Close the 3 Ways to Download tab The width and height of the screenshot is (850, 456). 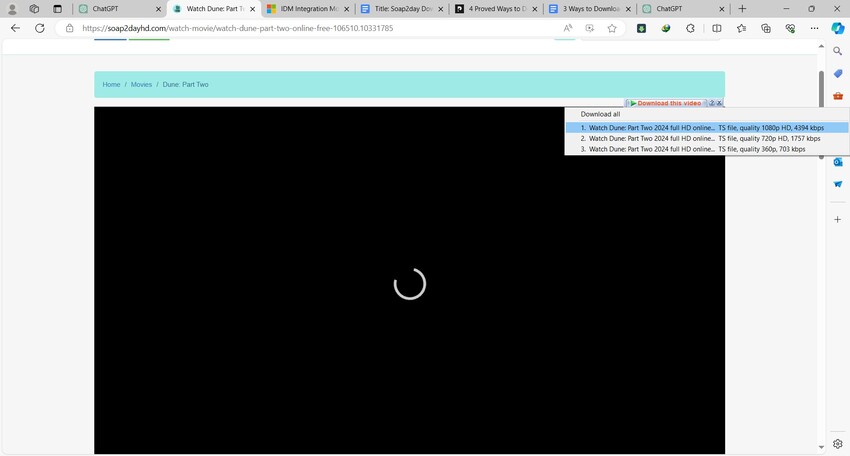[628, 9]
